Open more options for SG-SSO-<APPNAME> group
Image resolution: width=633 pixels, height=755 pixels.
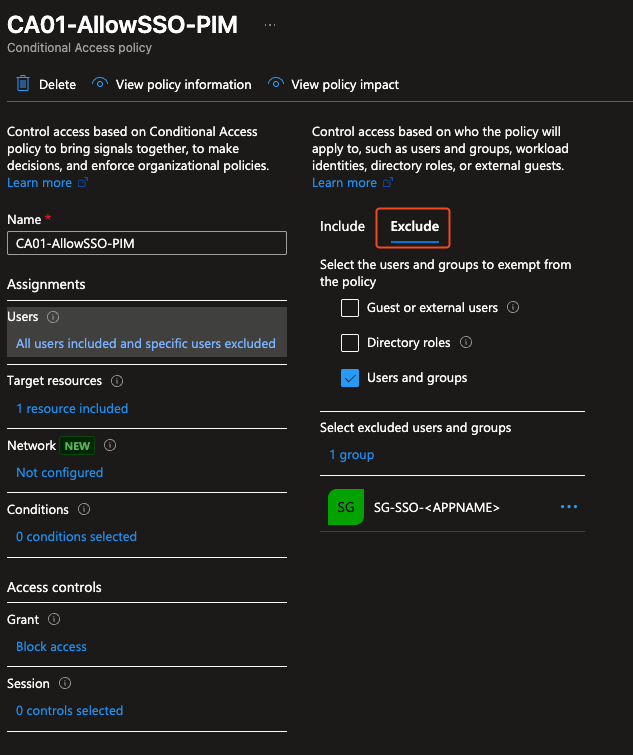click(x=569, y=507)
